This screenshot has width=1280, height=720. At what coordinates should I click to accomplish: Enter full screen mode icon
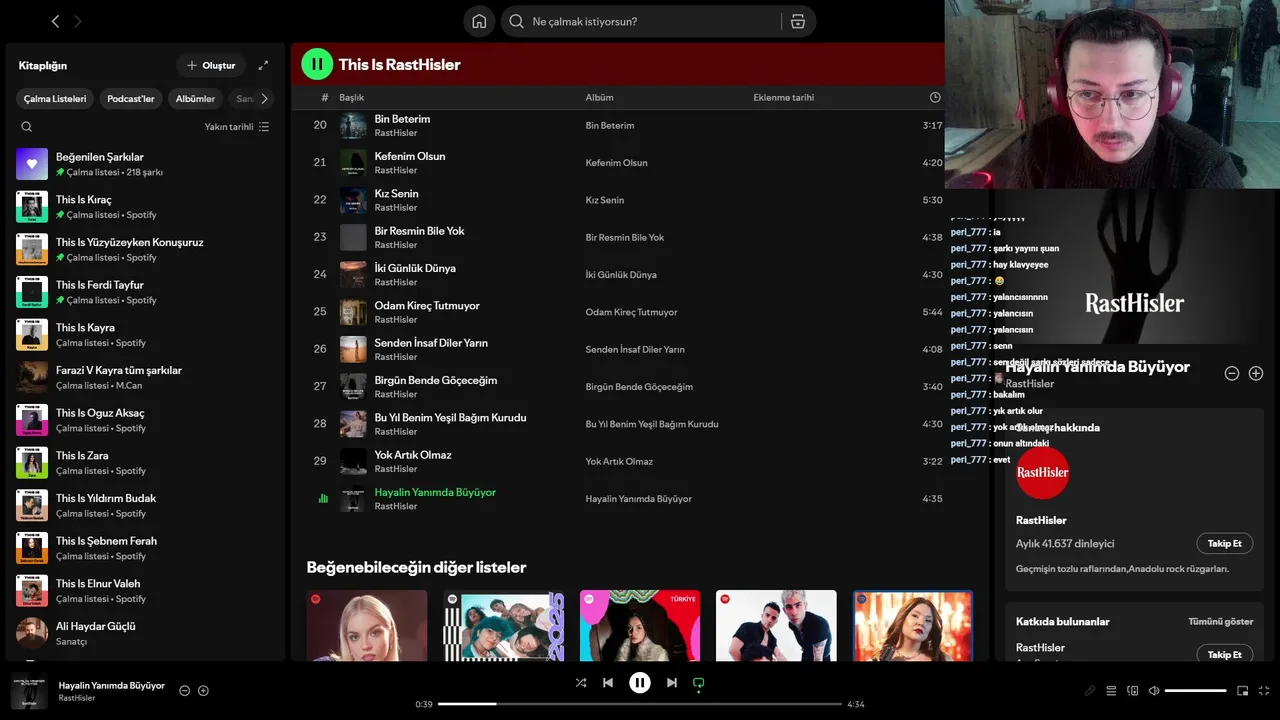(1265, 691)
